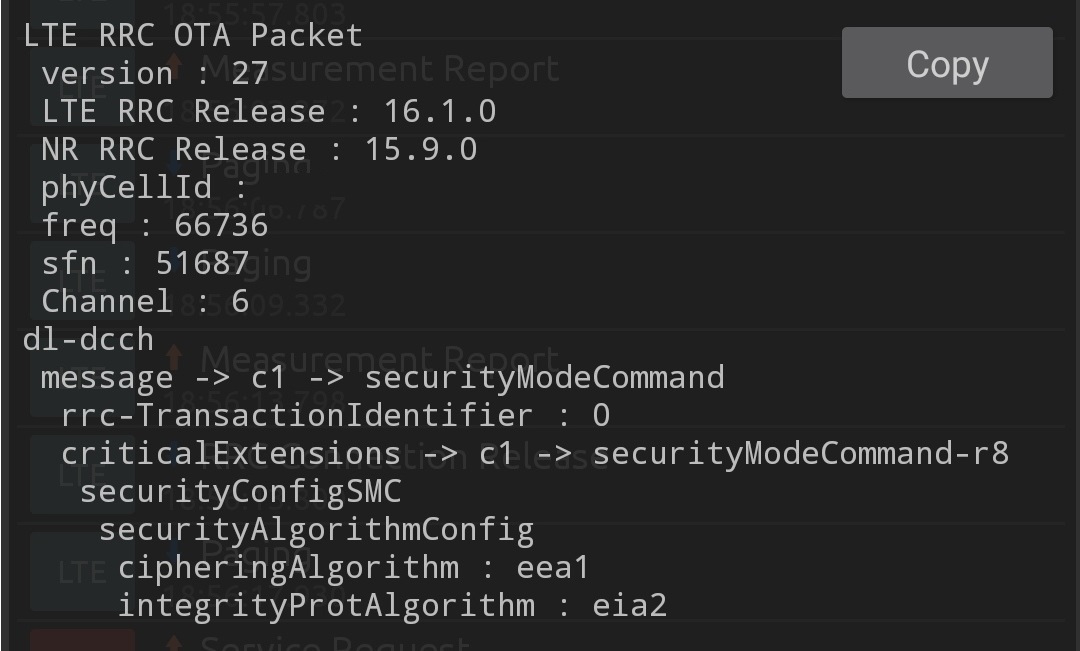Click the version : 27 line

(155, 73)
